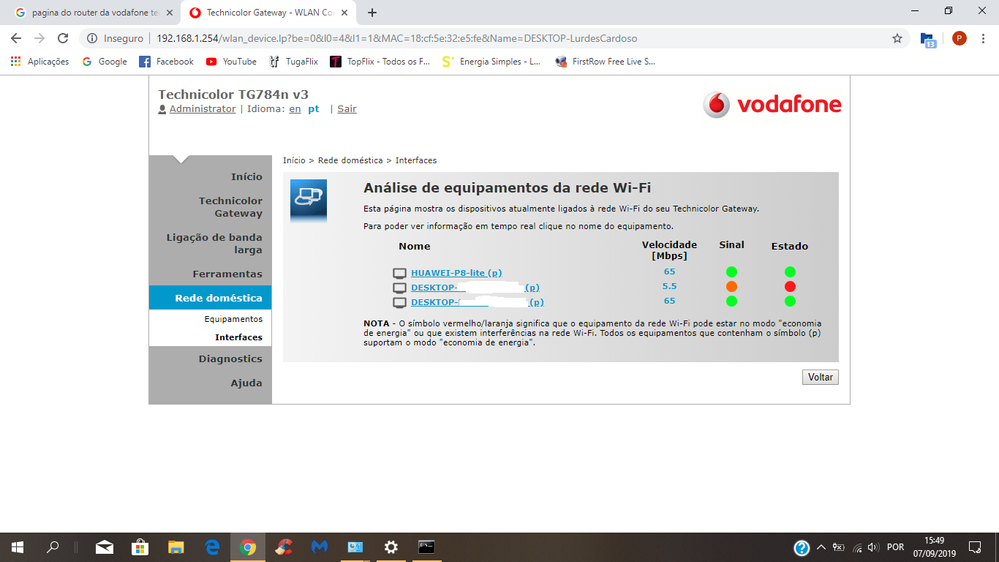Open the Command Prompt taskbar icon

tap(426, 547)
